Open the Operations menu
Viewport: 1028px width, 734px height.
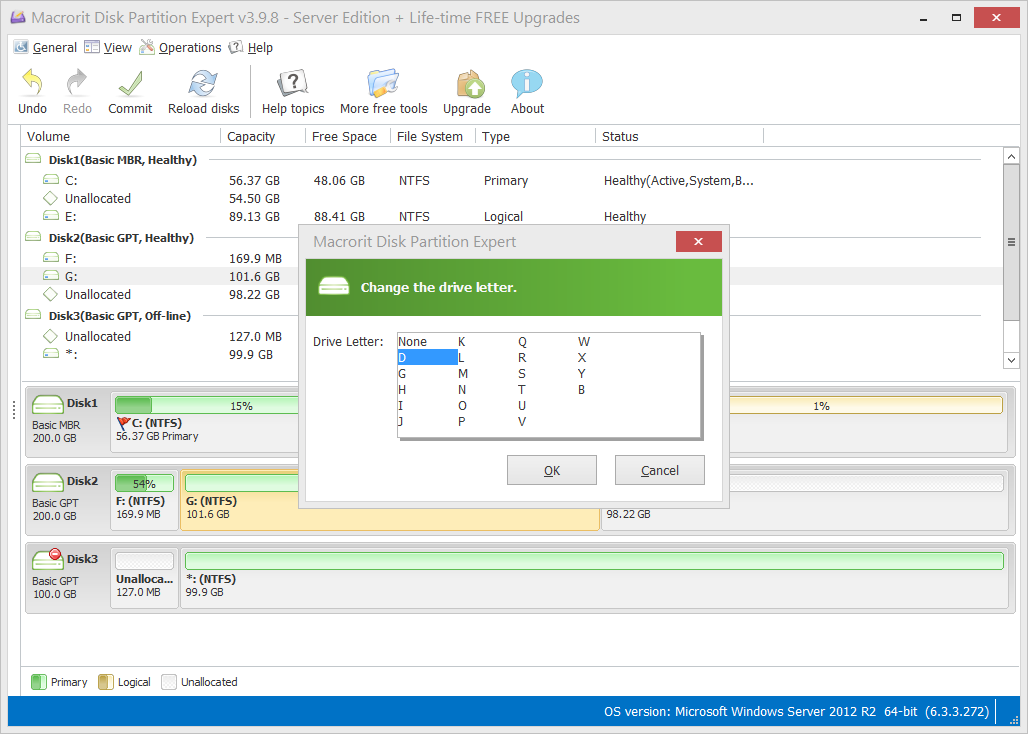click(189, 47)
